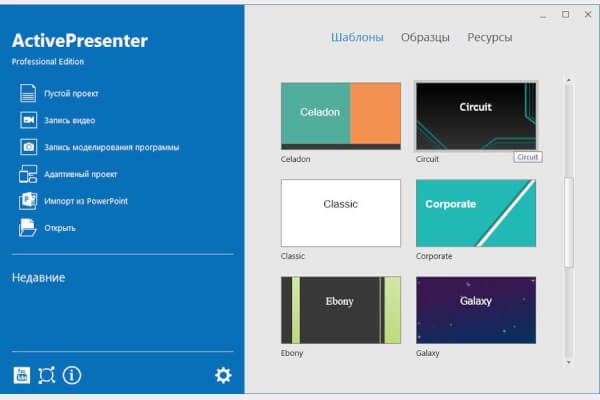
Task: Open settings with the gear icon
Action: pyautogui.click(x=223, y=376)
